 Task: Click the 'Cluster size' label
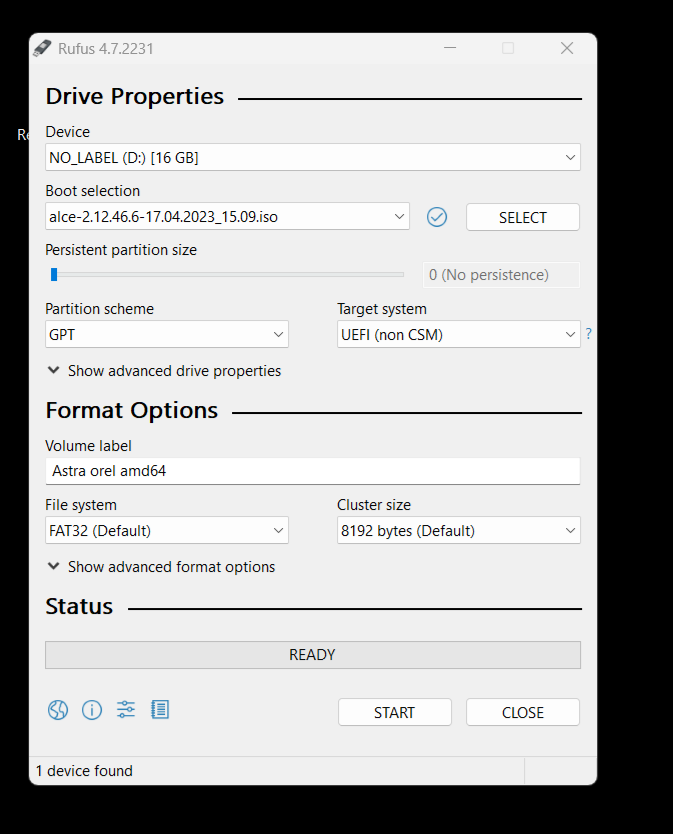374,505
